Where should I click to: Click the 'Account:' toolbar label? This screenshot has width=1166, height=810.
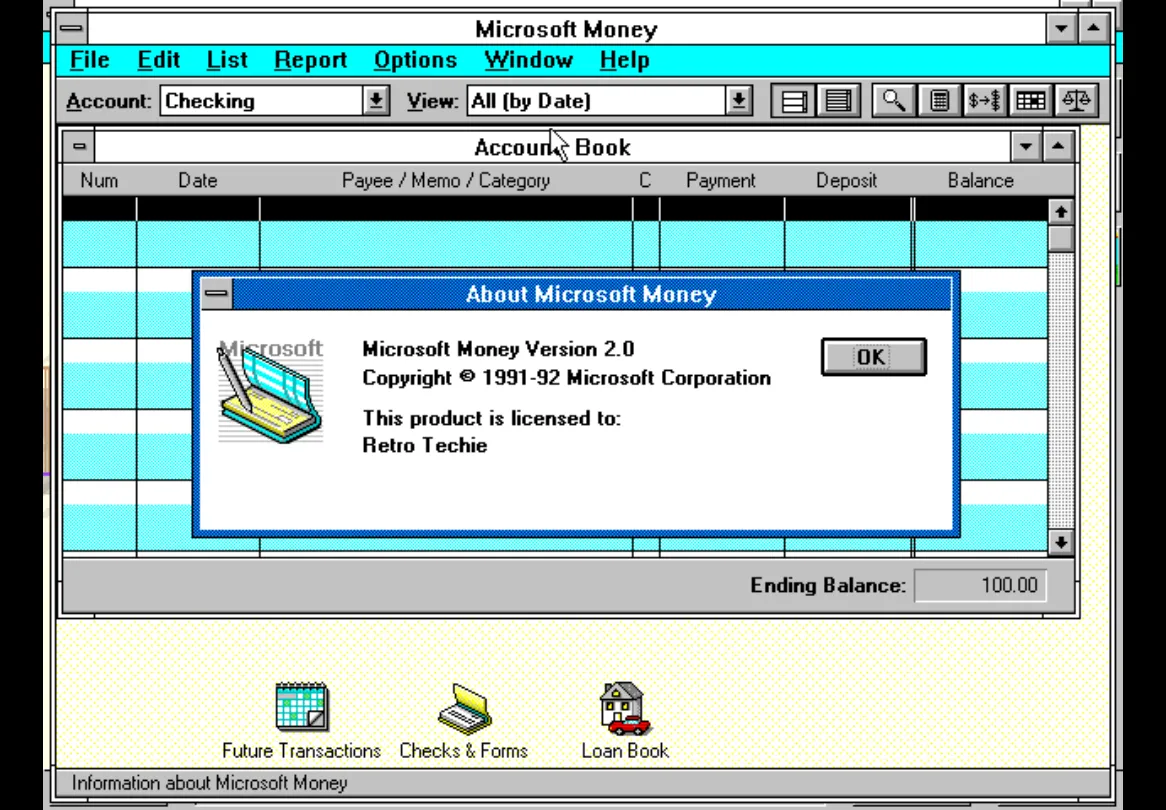pyautogui.click(x=109, y=101)
